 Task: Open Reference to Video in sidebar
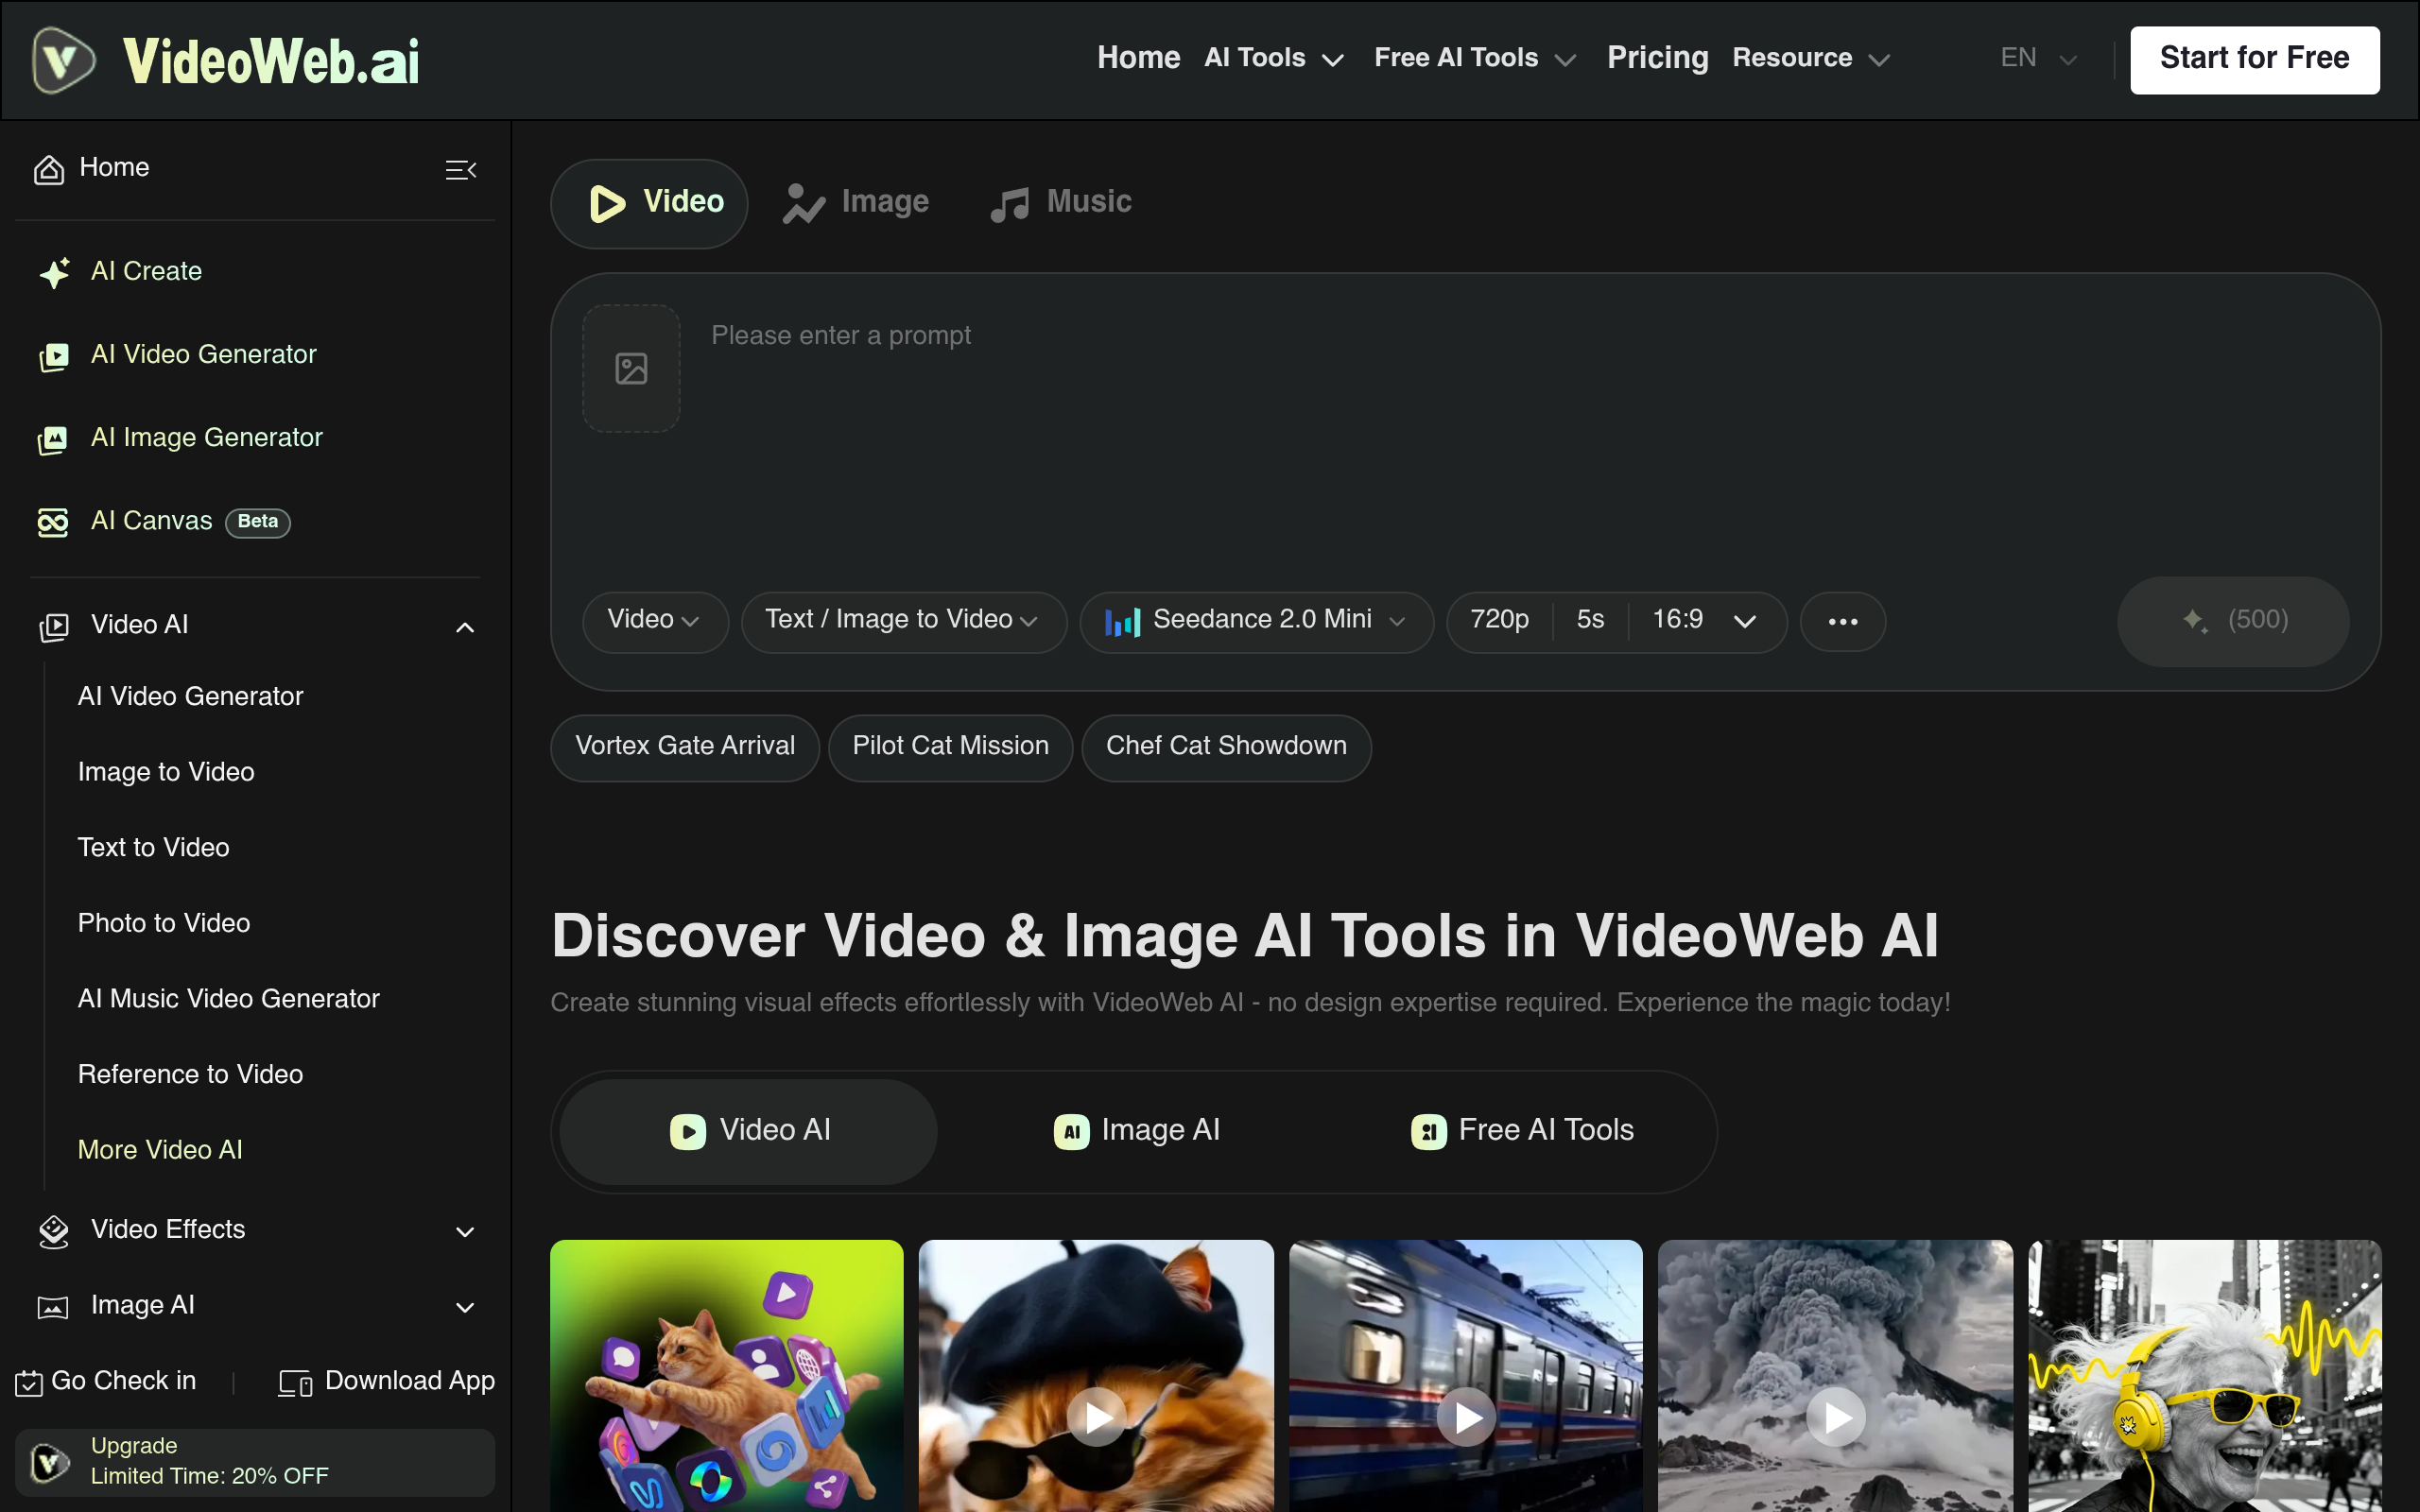pyautogui.click(x=190, y=1075)
